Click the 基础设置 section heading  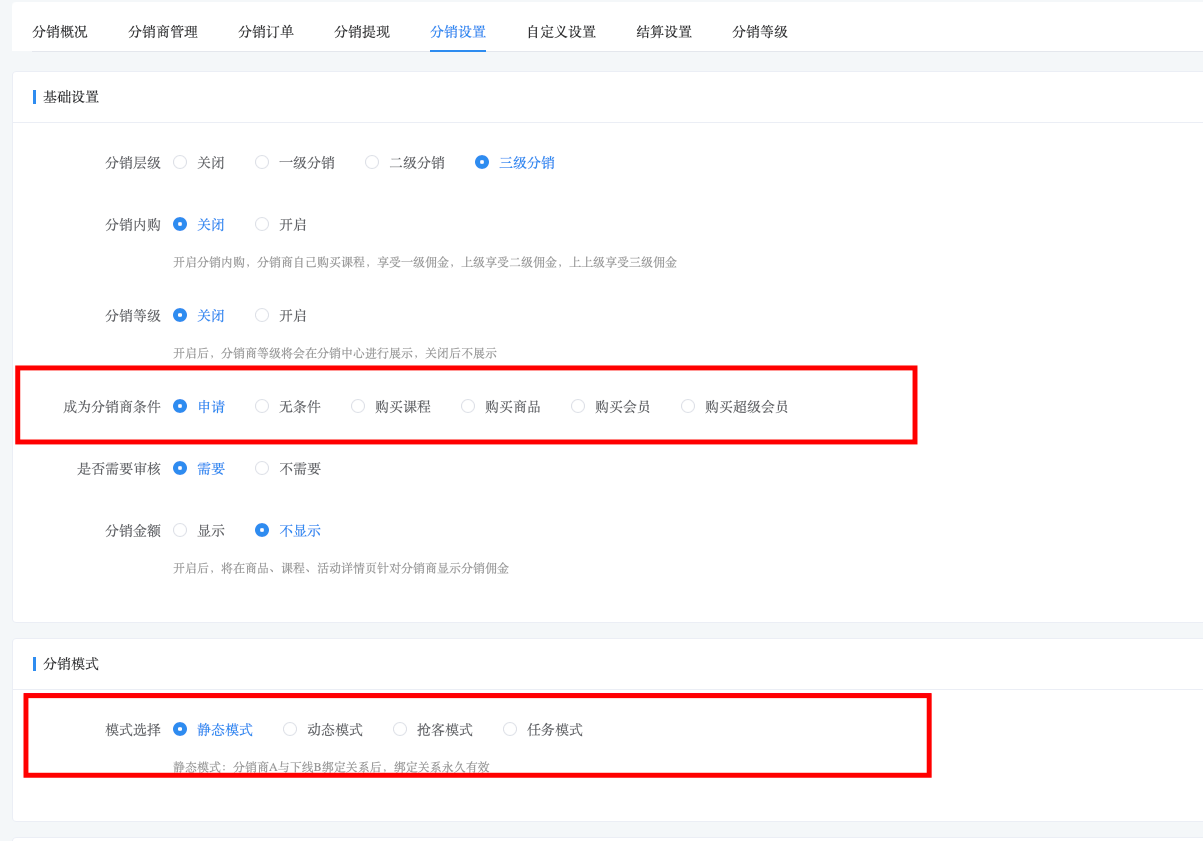coord(71,97)
